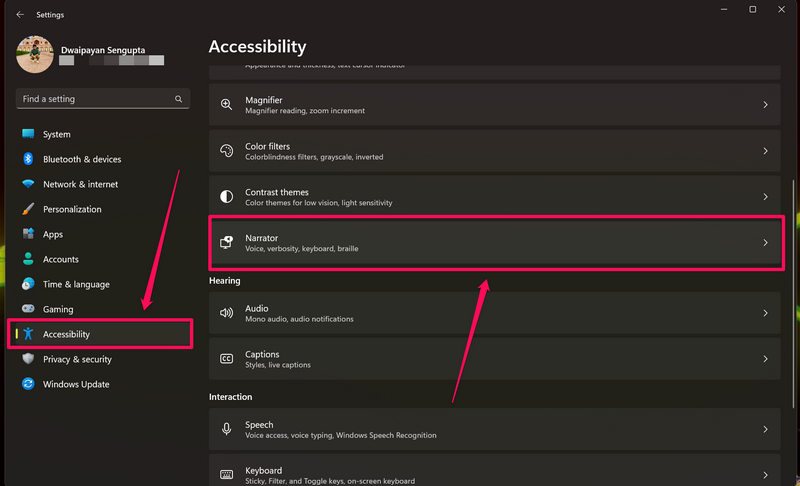800x486 pixels.
Task: Click the Captions CC icon
Action: point(226,359)
